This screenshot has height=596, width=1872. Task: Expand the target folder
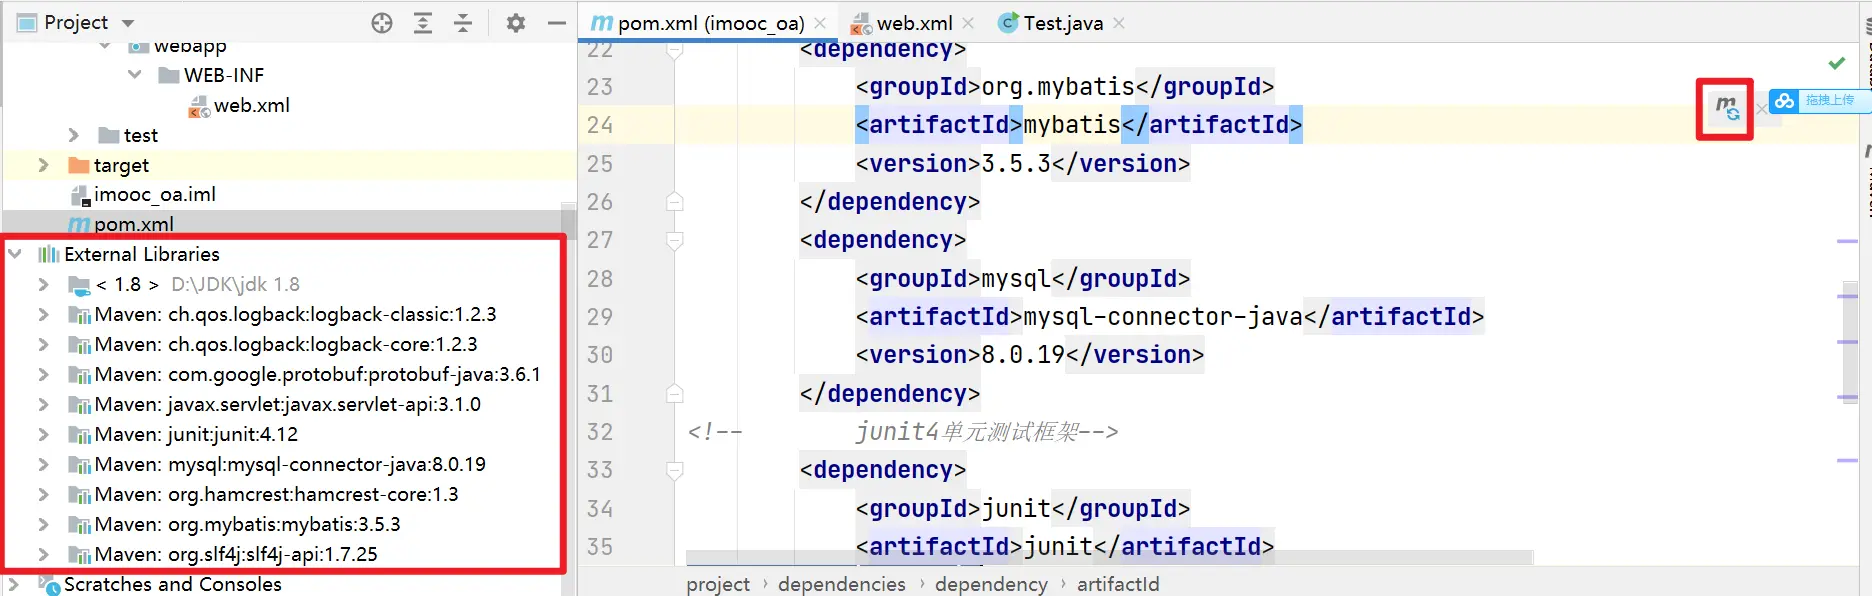(43, 165)
